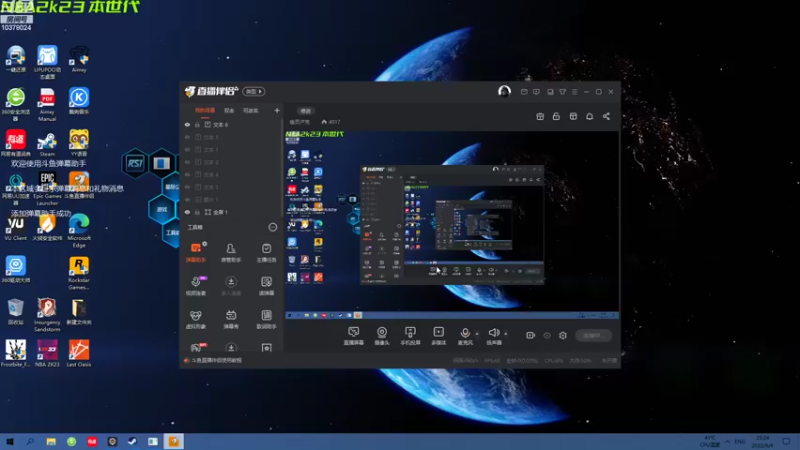This screenshot has width=800, height=450.
Task: Open the 虚拟形象 virtual avatar tool
Action: (x=195, y=319)
